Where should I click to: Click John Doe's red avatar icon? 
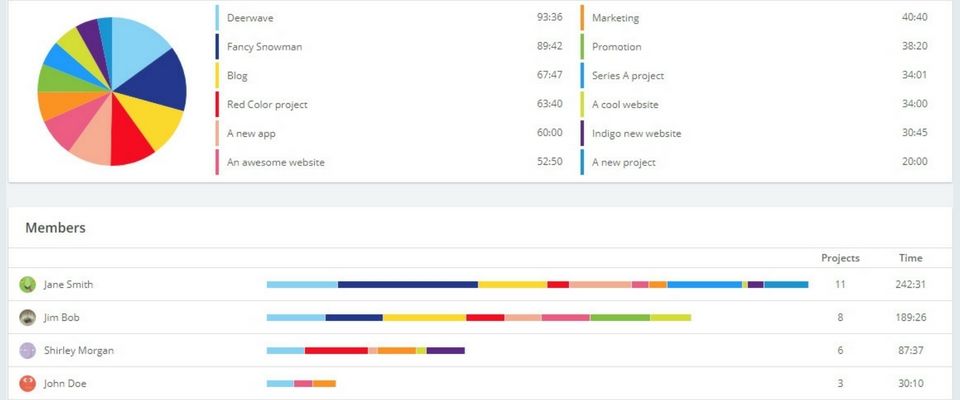[x=28, y=383]
